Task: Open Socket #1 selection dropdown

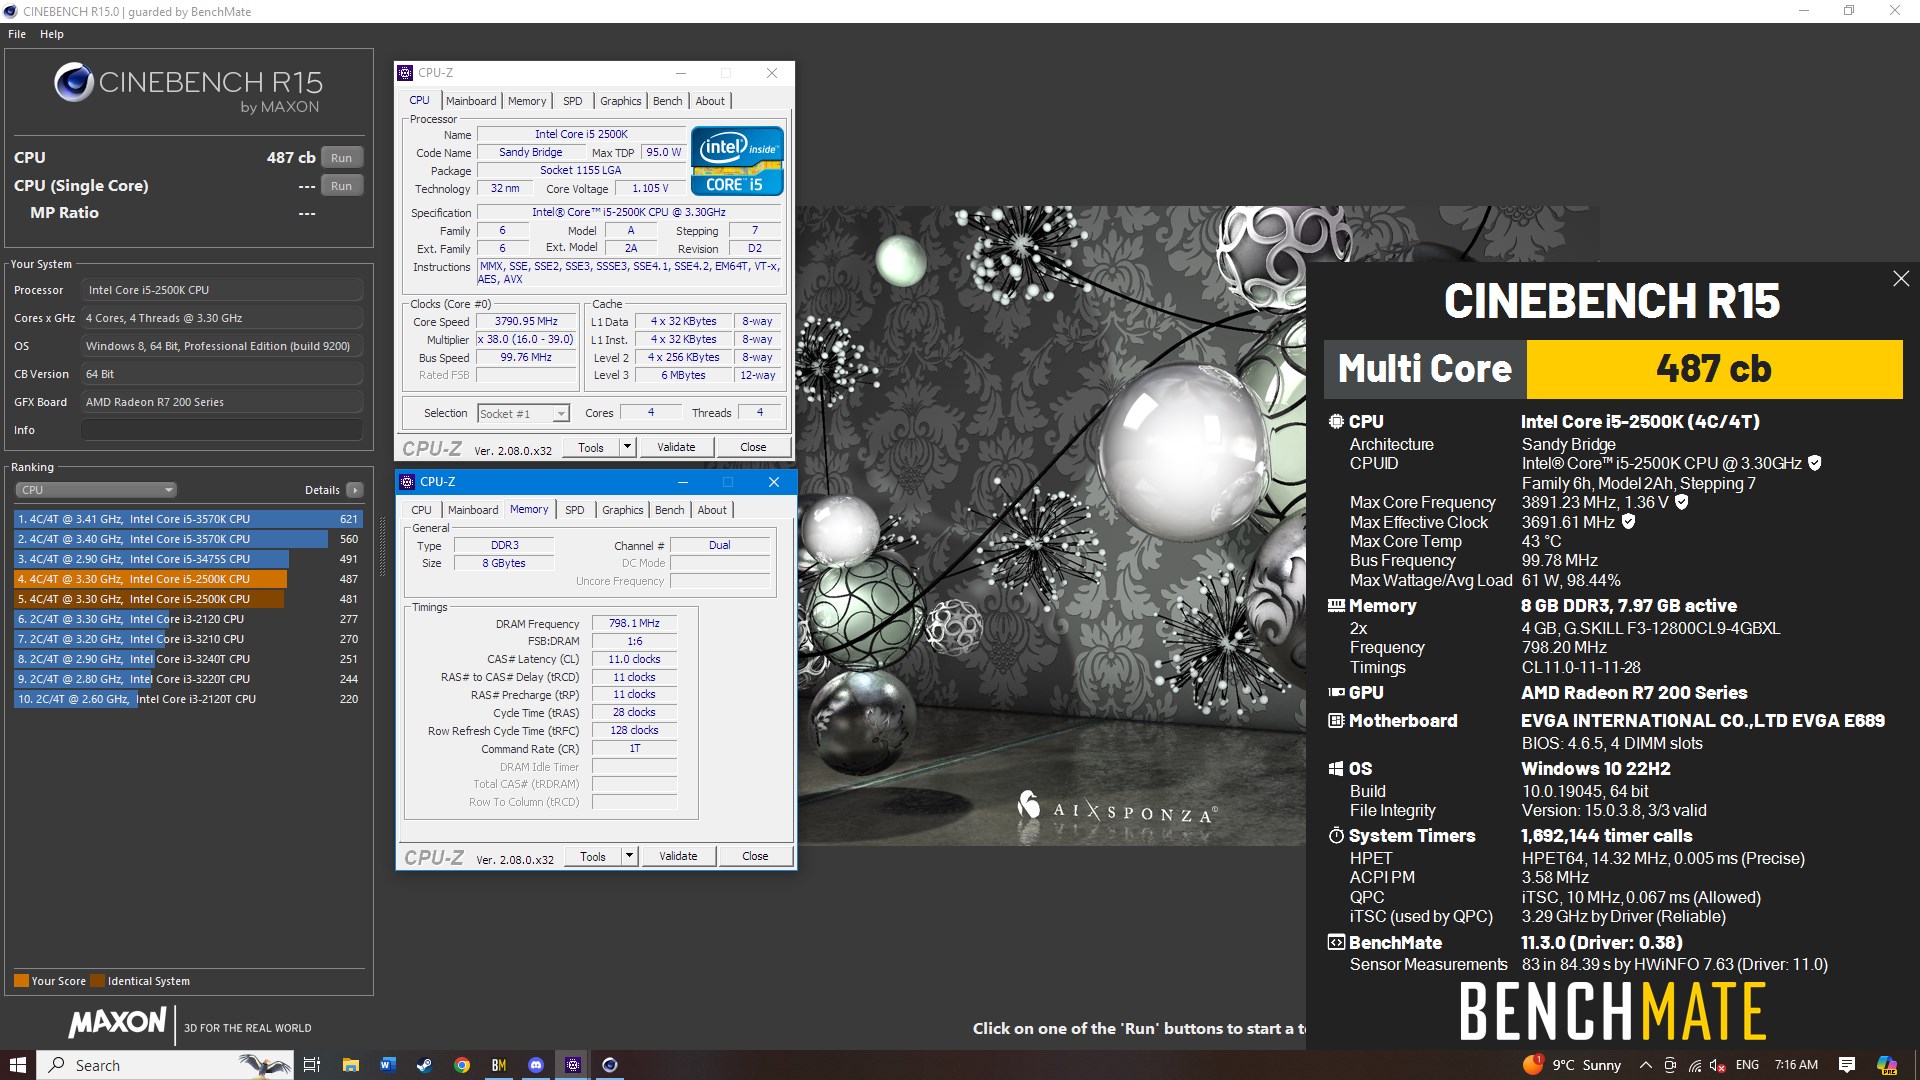Action: tap(523, 413)
